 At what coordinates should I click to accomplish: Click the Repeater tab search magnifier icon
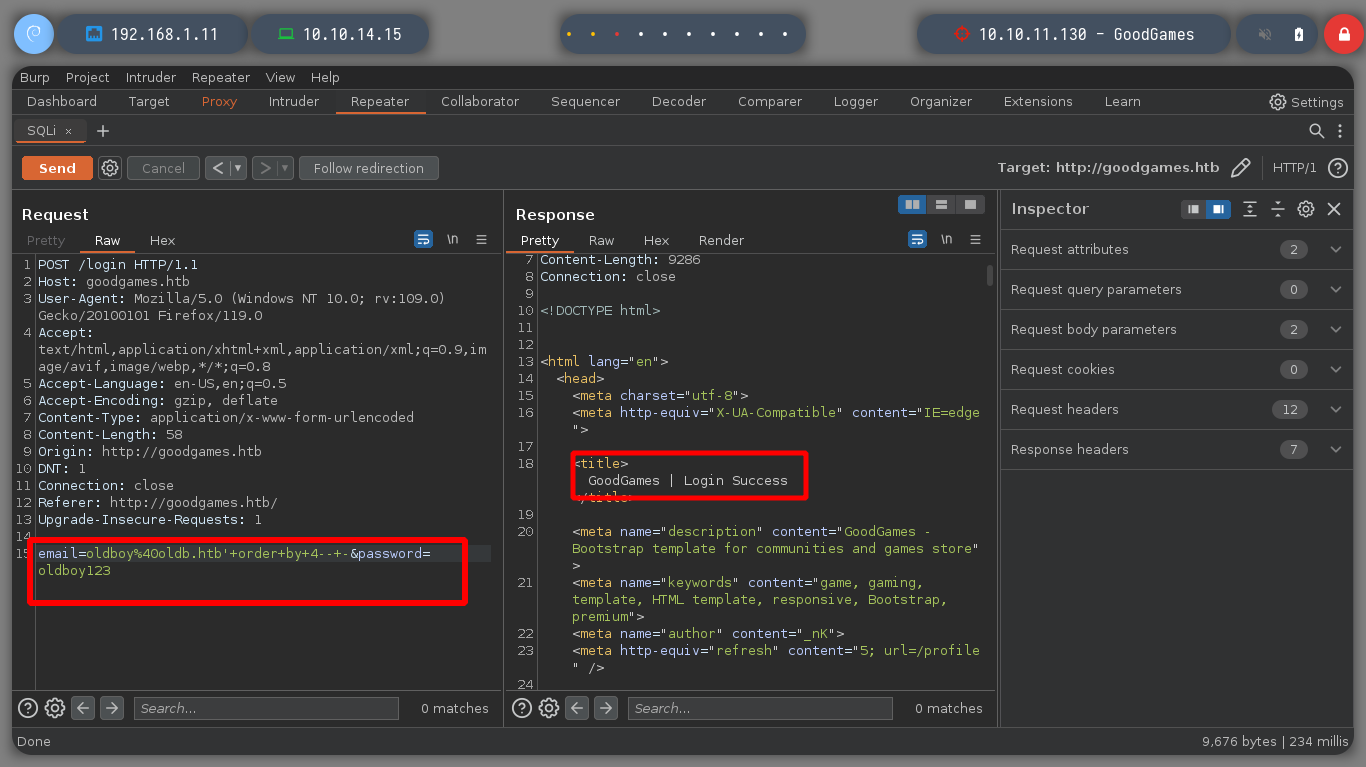[1317, 131]
